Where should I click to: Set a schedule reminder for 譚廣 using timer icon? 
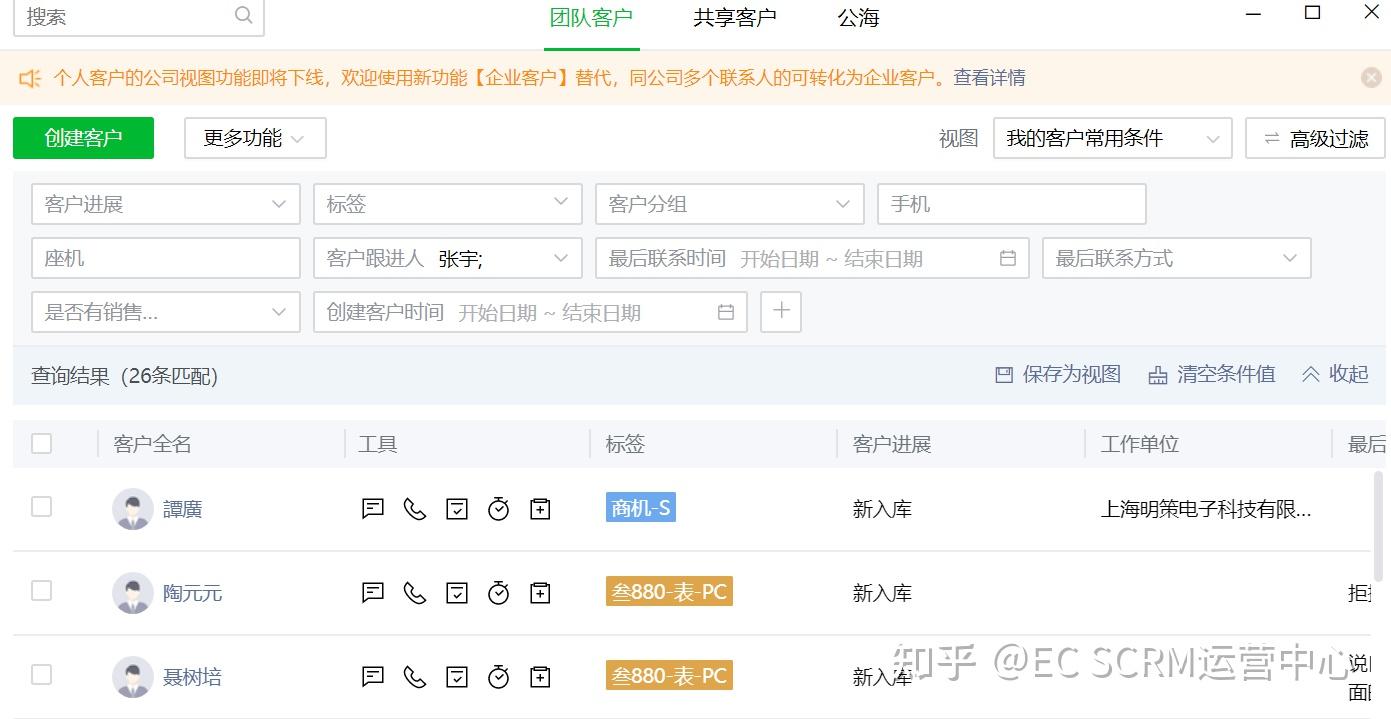point(498,509)
